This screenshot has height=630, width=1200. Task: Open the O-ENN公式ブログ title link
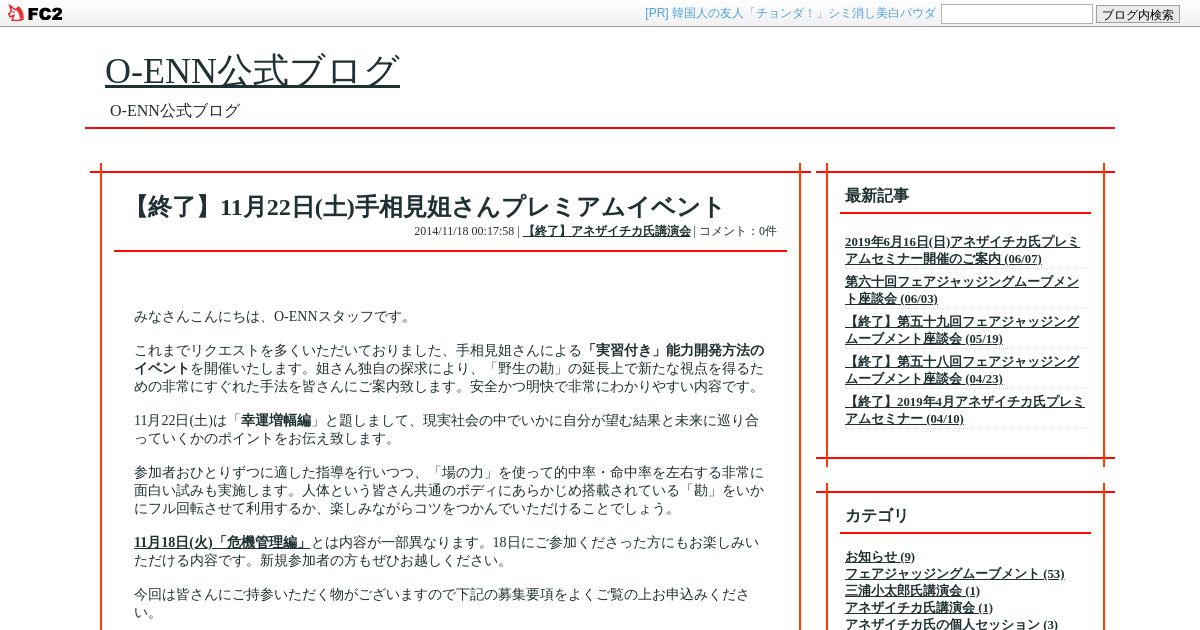pos(252,71)
